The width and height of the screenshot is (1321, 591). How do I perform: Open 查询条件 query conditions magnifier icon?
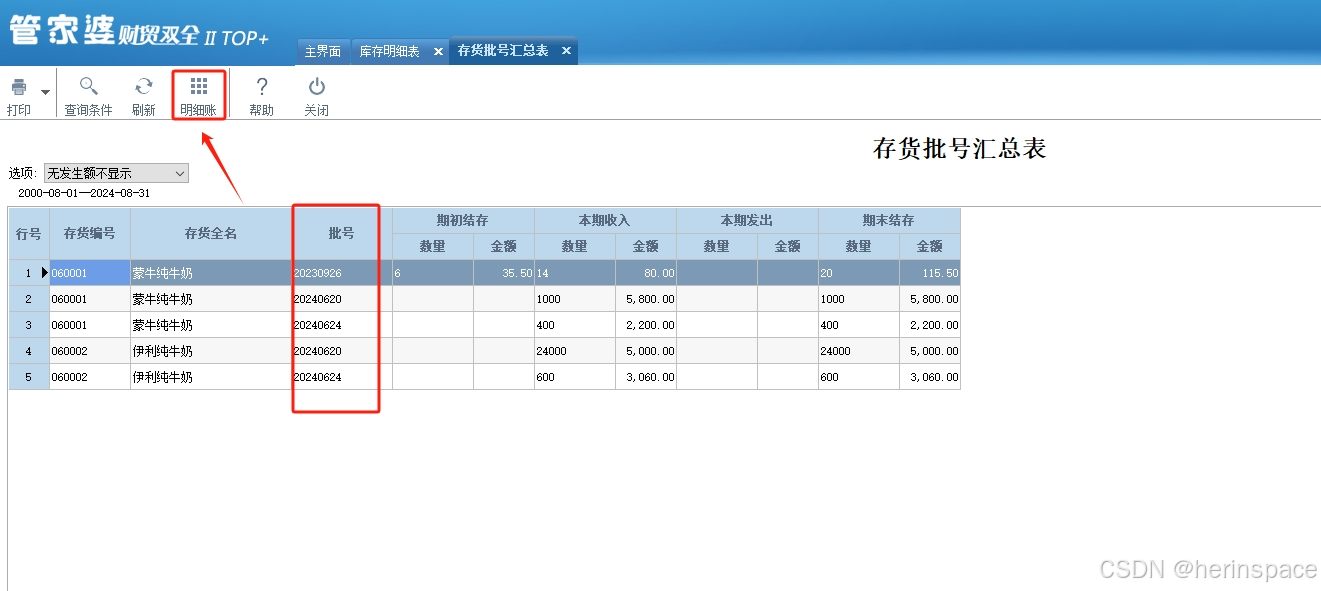(x=88, y=86)
